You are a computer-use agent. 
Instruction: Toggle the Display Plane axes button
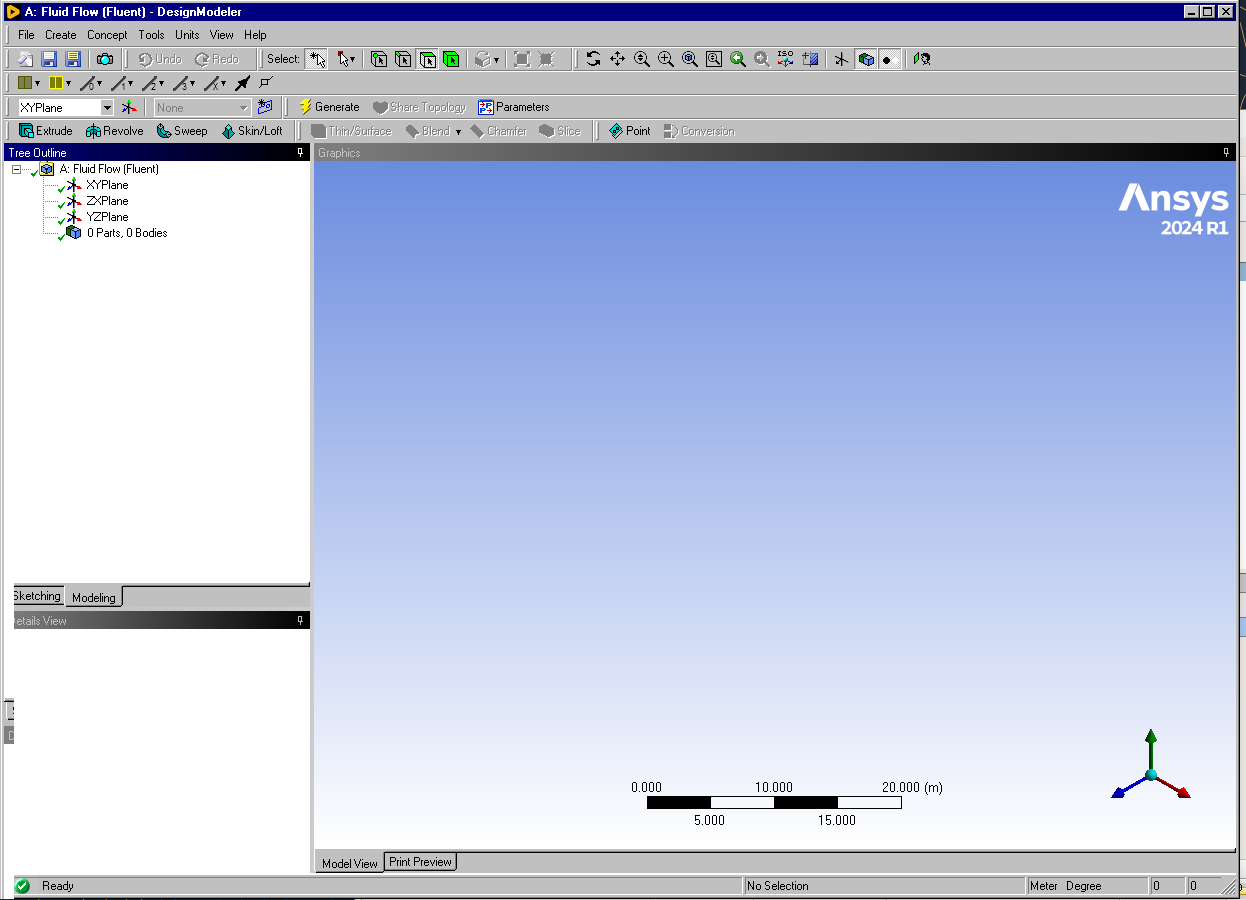[841, 59]
